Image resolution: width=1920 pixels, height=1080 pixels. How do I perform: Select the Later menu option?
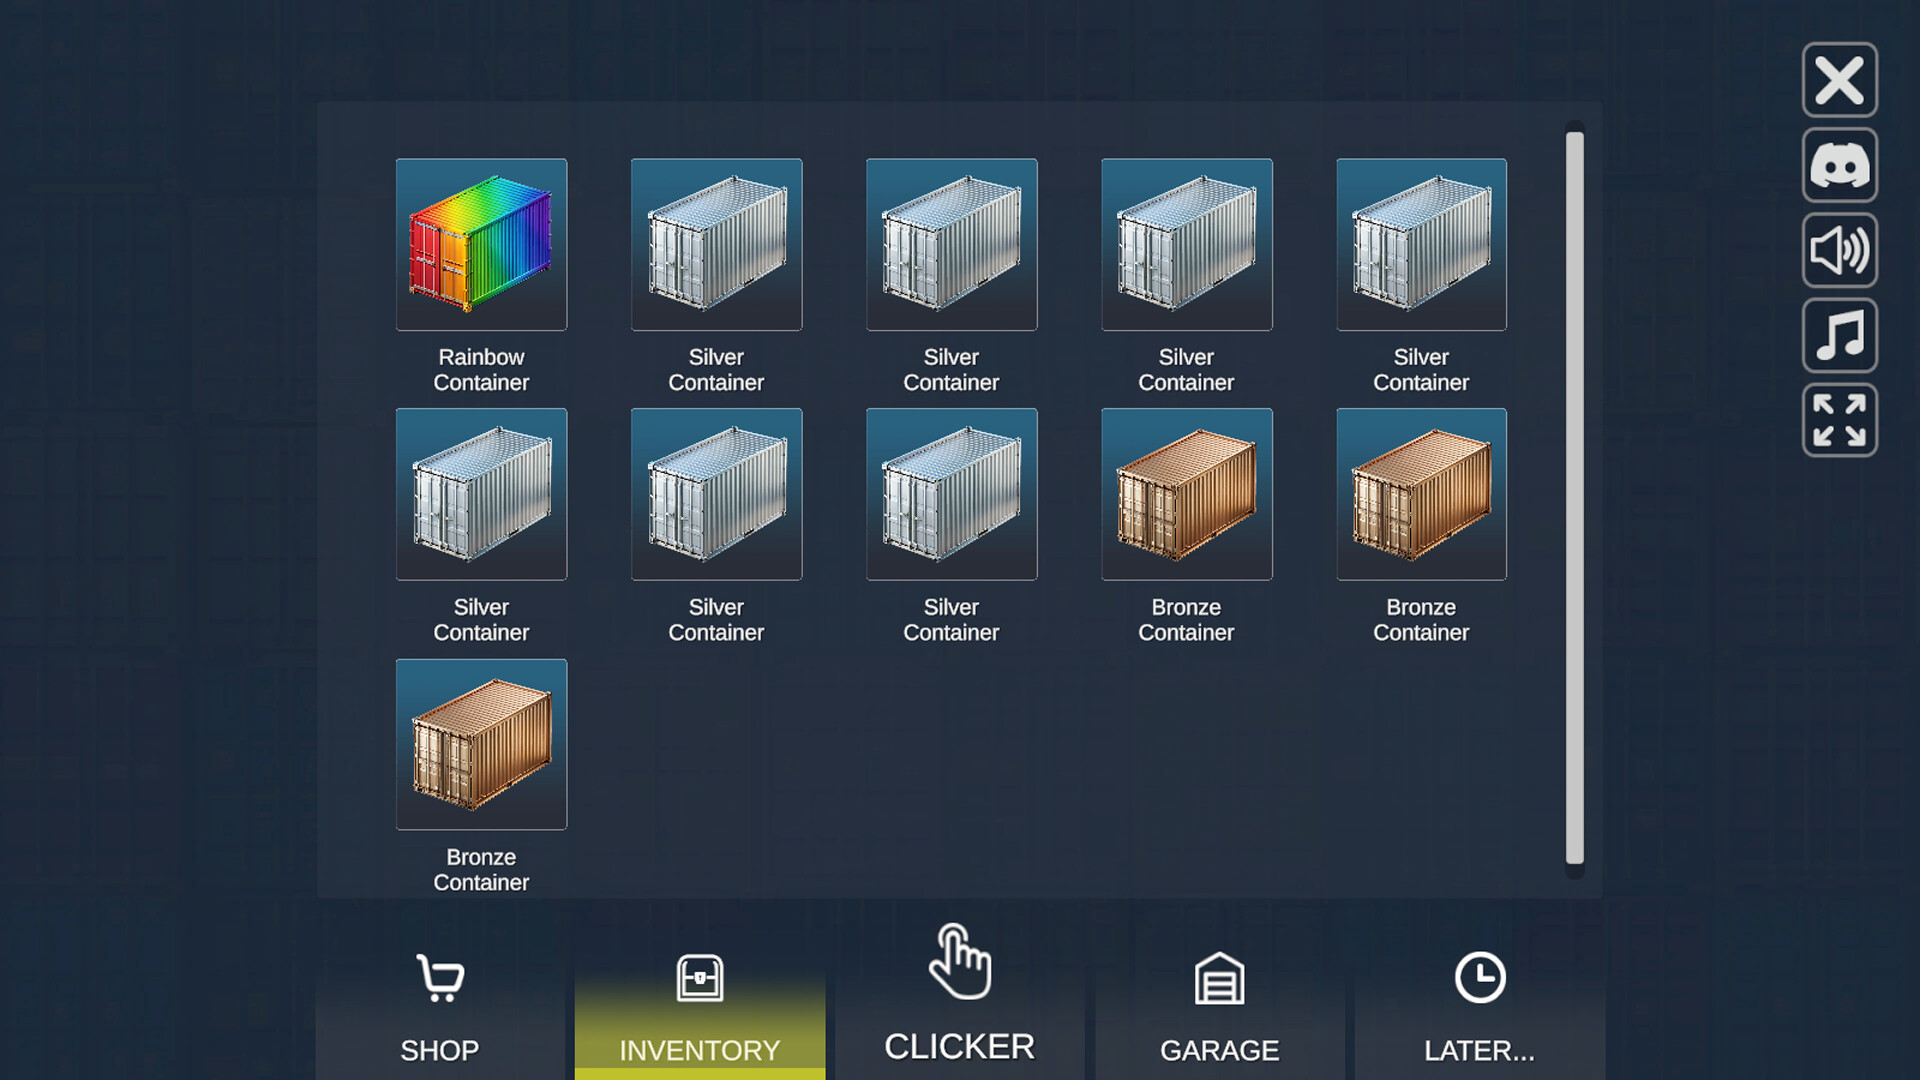coord(1478,1049)
